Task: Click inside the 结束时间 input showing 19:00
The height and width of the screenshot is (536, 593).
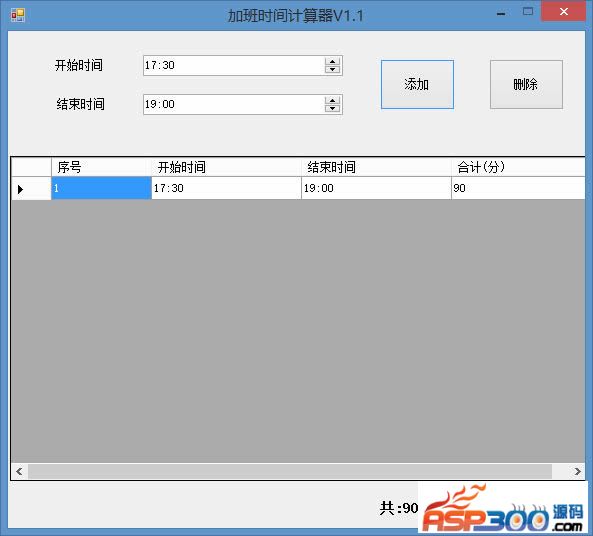Action: pyautogui.click(x=234, y=104)
